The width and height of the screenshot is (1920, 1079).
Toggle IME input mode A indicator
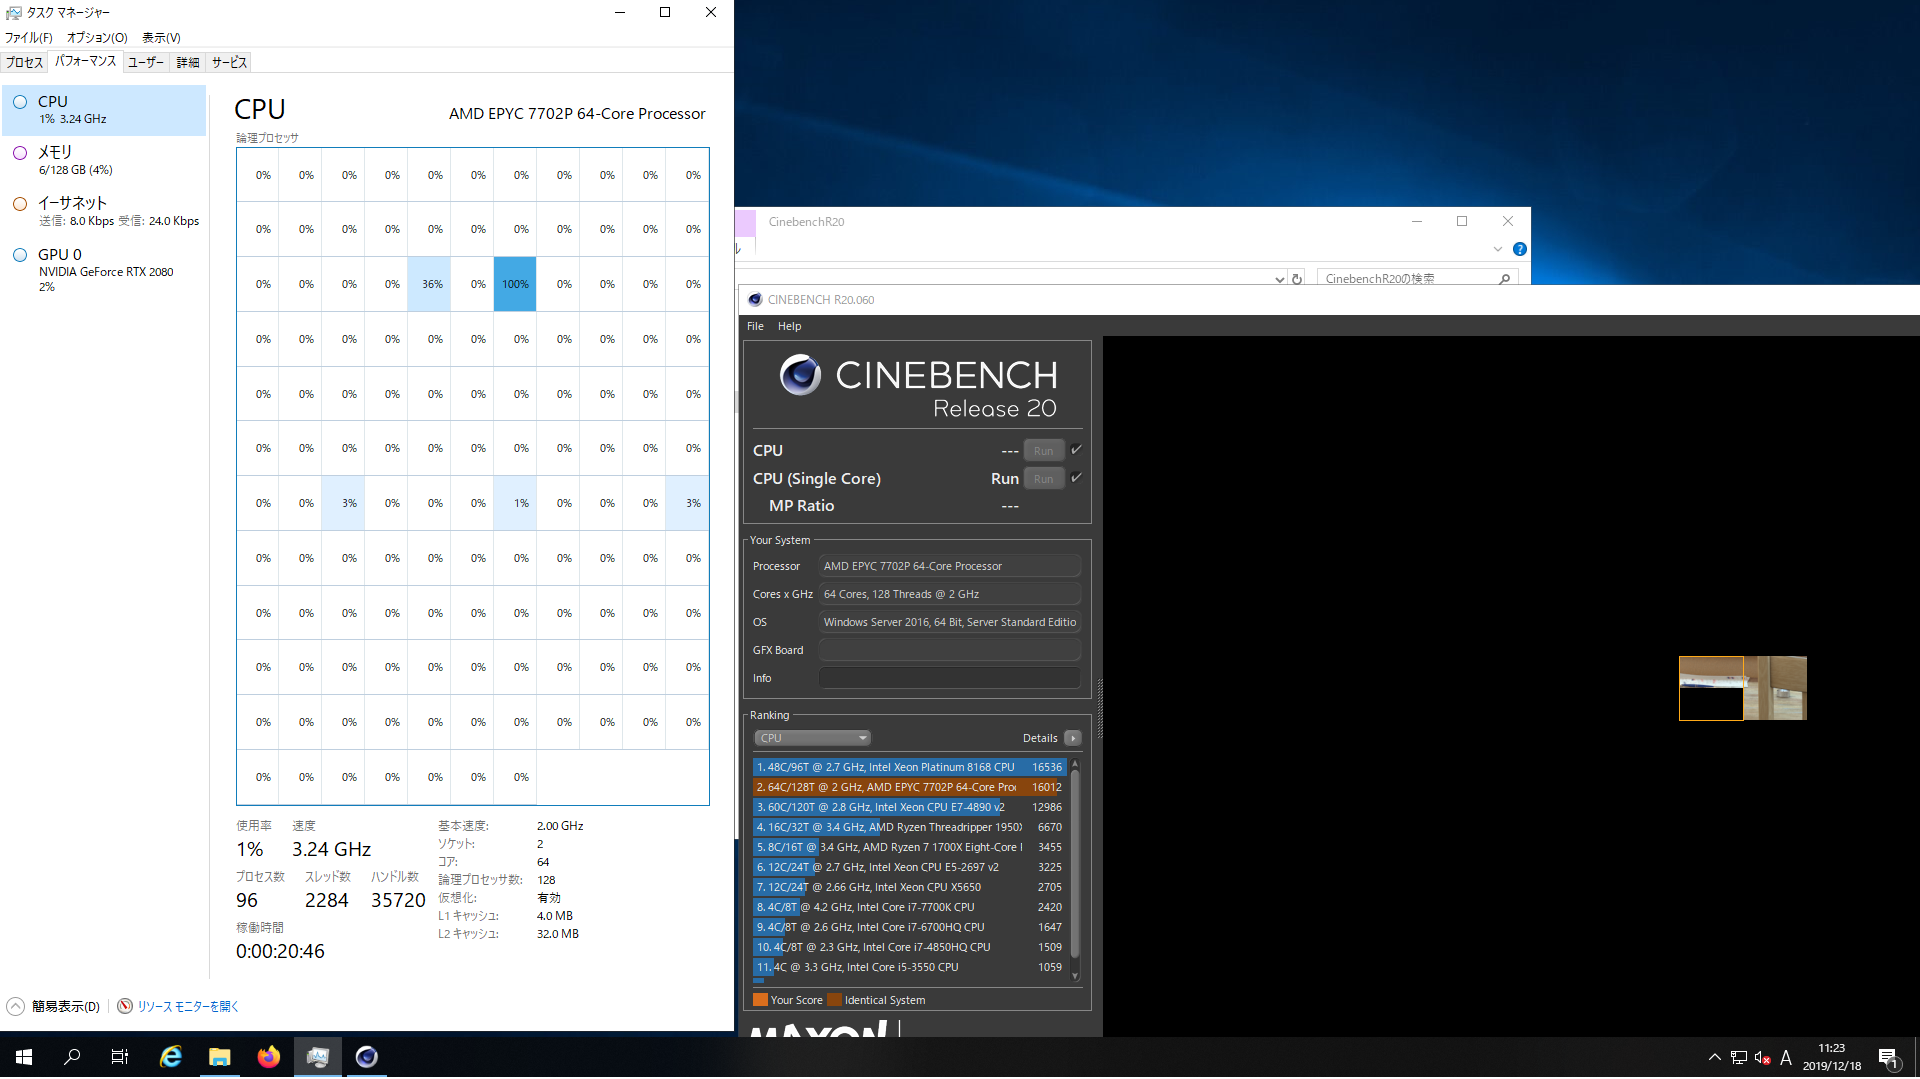[1786, 1057]
